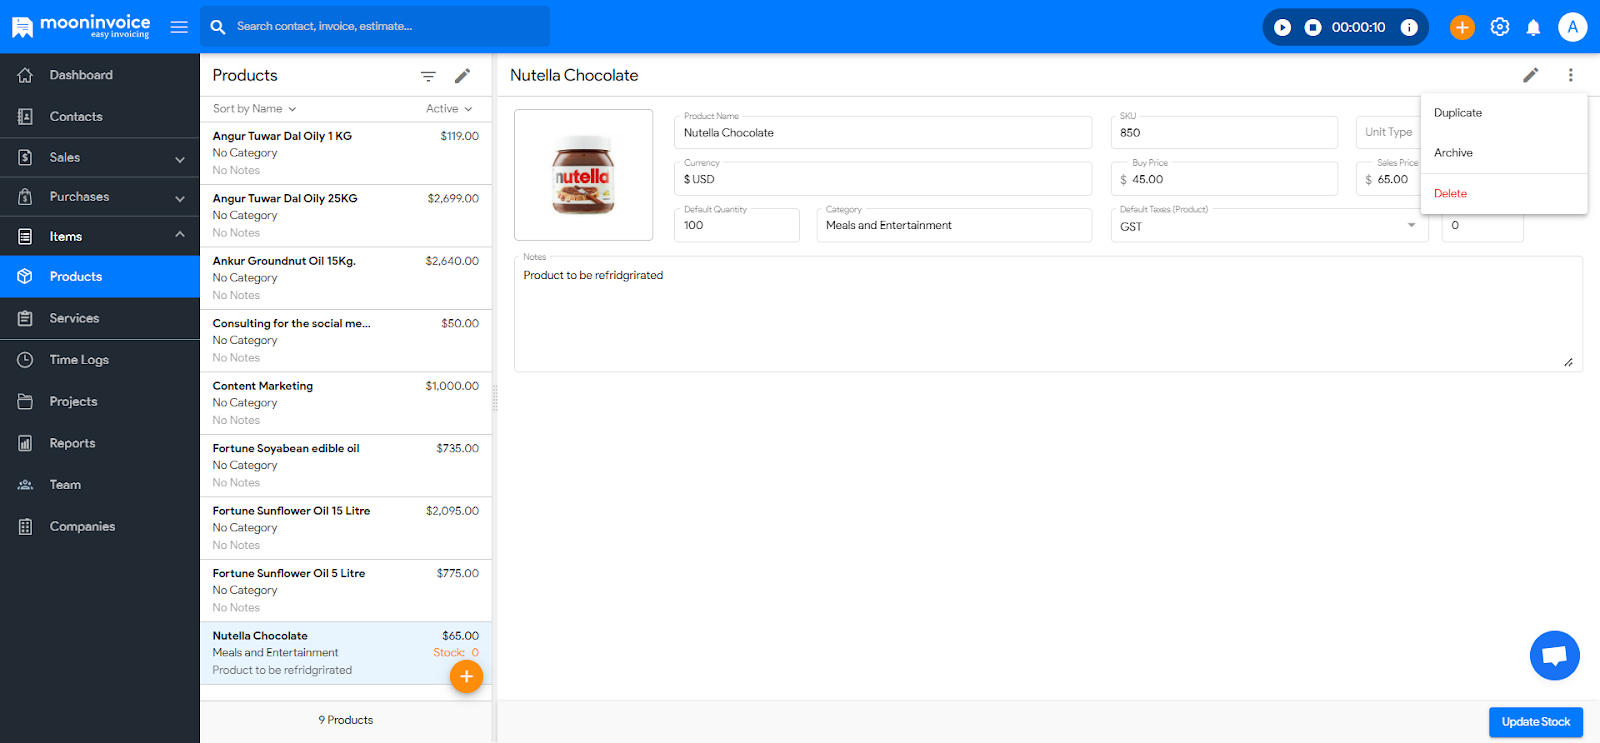Click edit pencil in Products list header

[x=462, y=76]
